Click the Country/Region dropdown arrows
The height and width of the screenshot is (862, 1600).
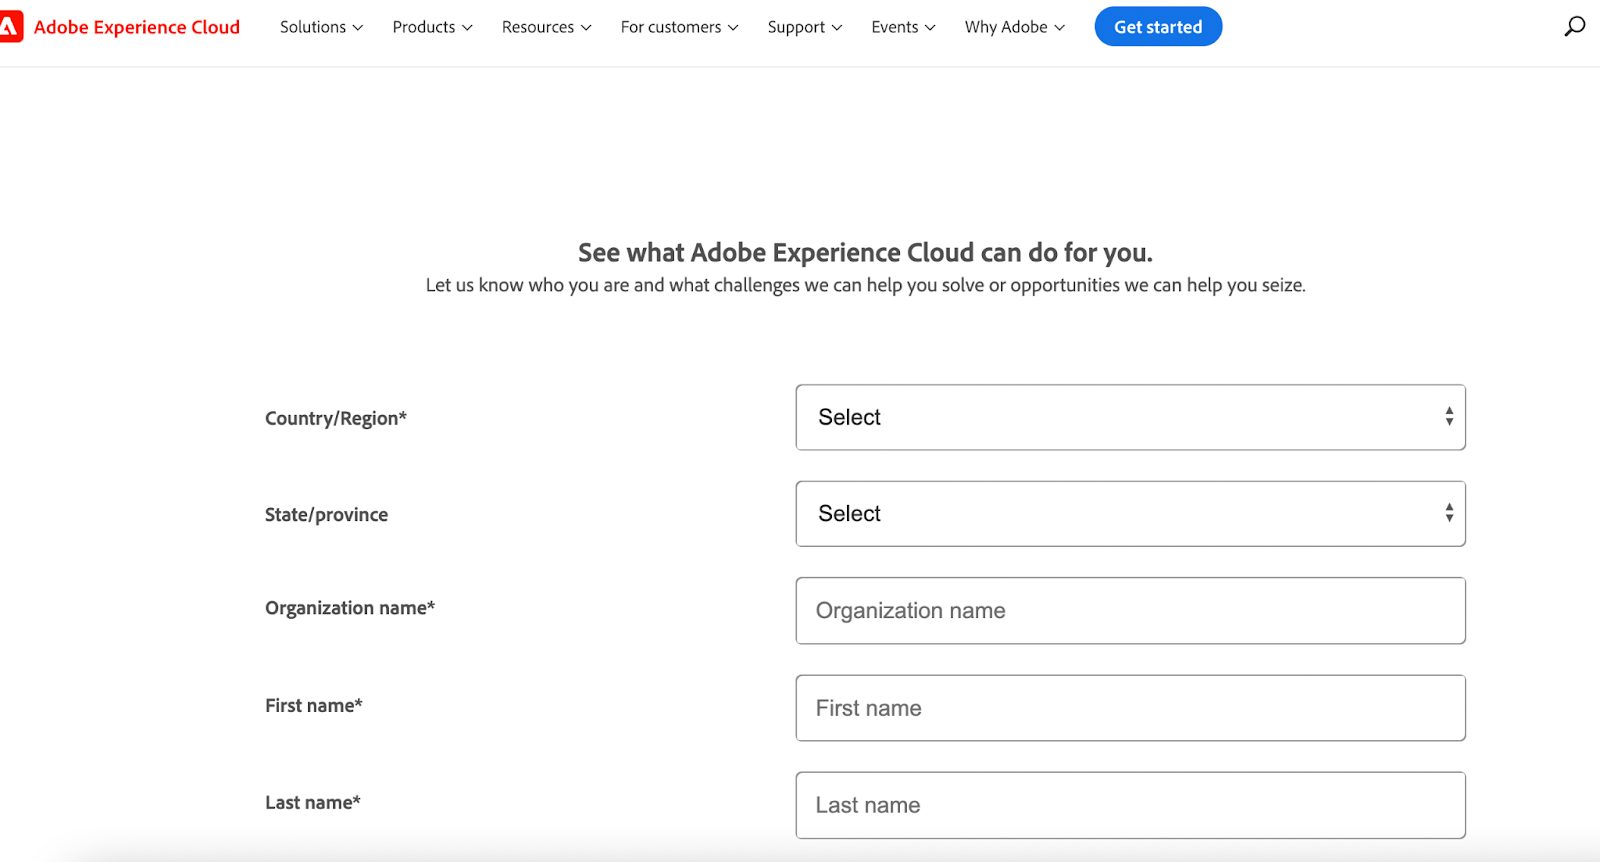(1449, 417)
